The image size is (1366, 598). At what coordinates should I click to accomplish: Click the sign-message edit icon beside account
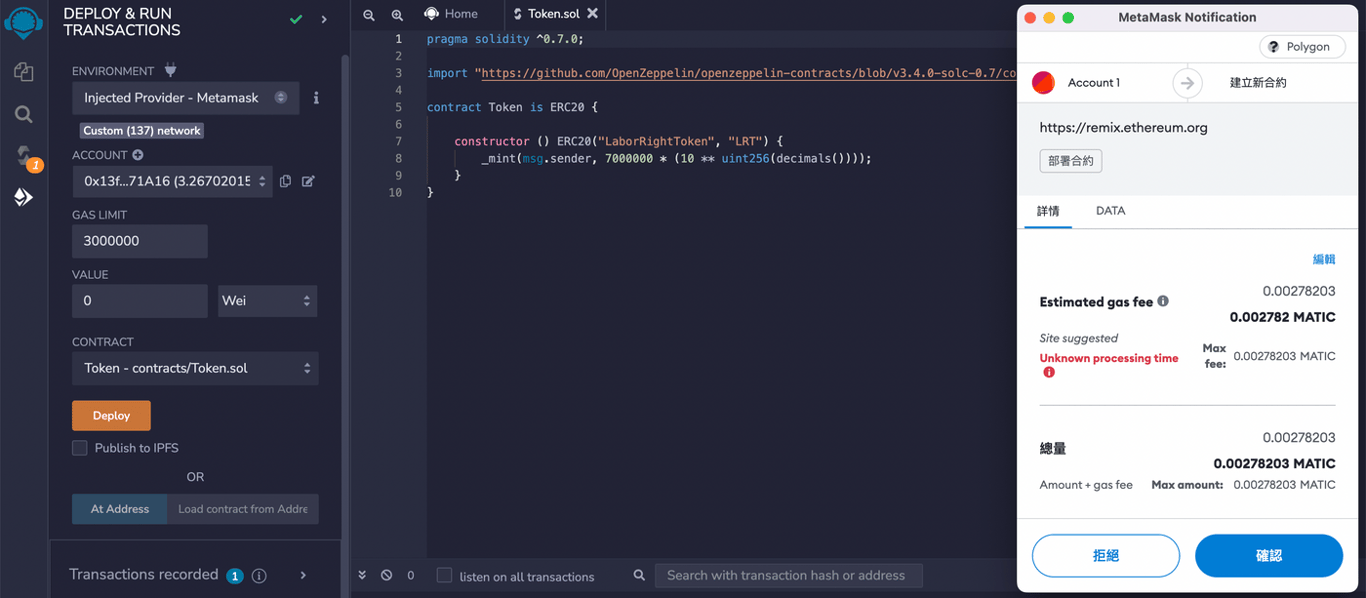pos(308,181)
